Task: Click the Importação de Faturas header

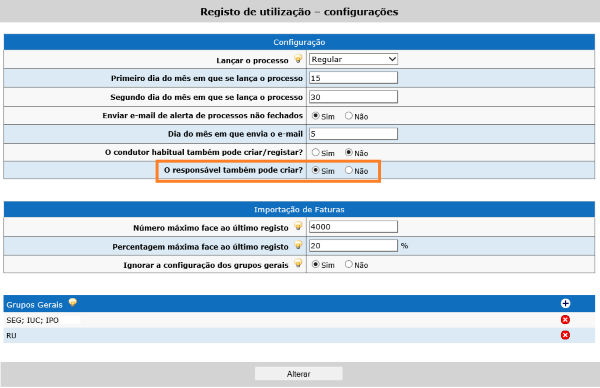Action: coord(299,209)
